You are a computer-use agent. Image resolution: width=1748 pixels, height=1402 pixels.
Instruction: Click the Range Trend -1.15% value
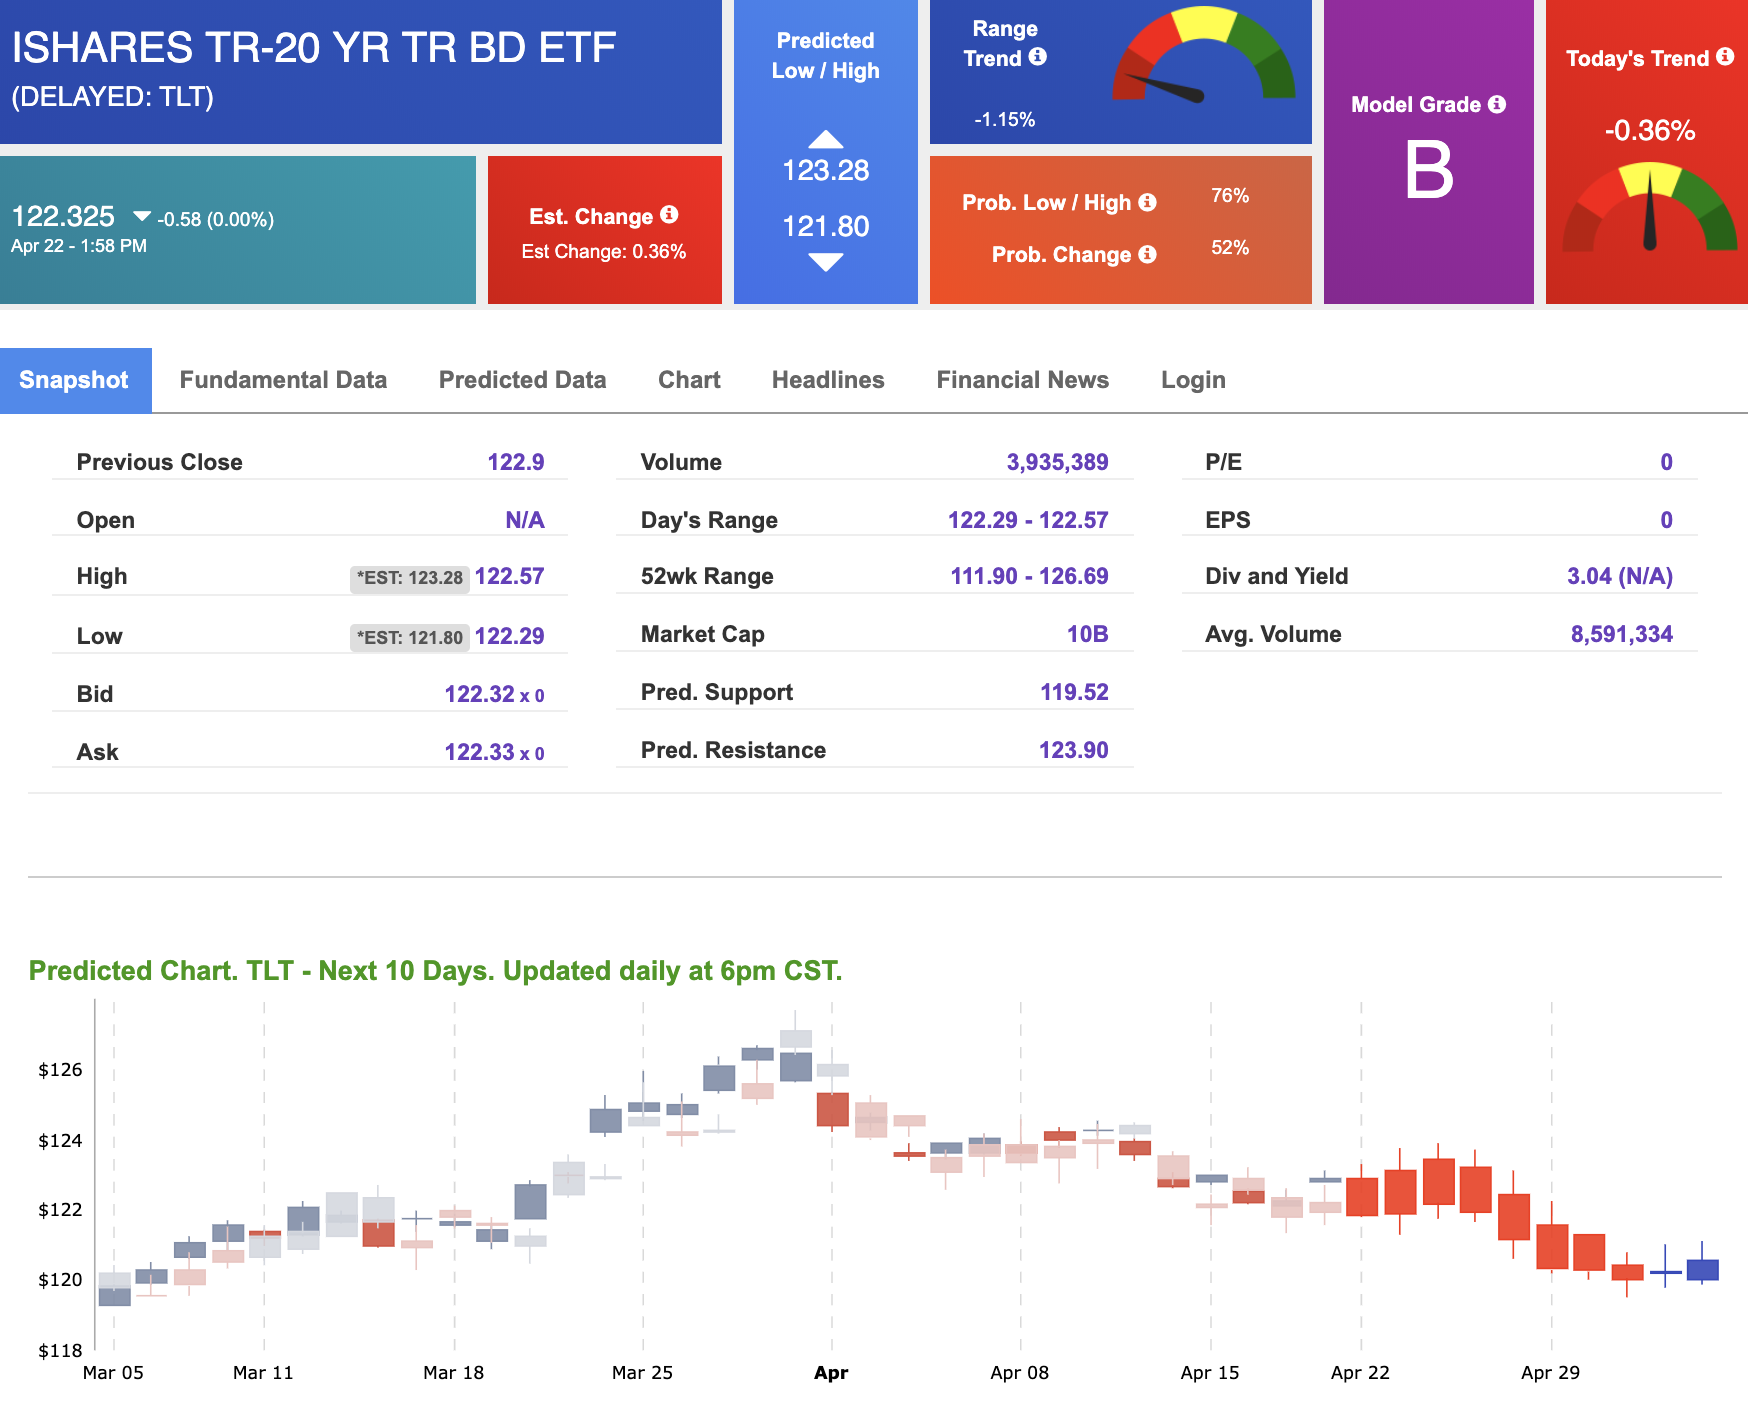click(x=1005, y=119)
